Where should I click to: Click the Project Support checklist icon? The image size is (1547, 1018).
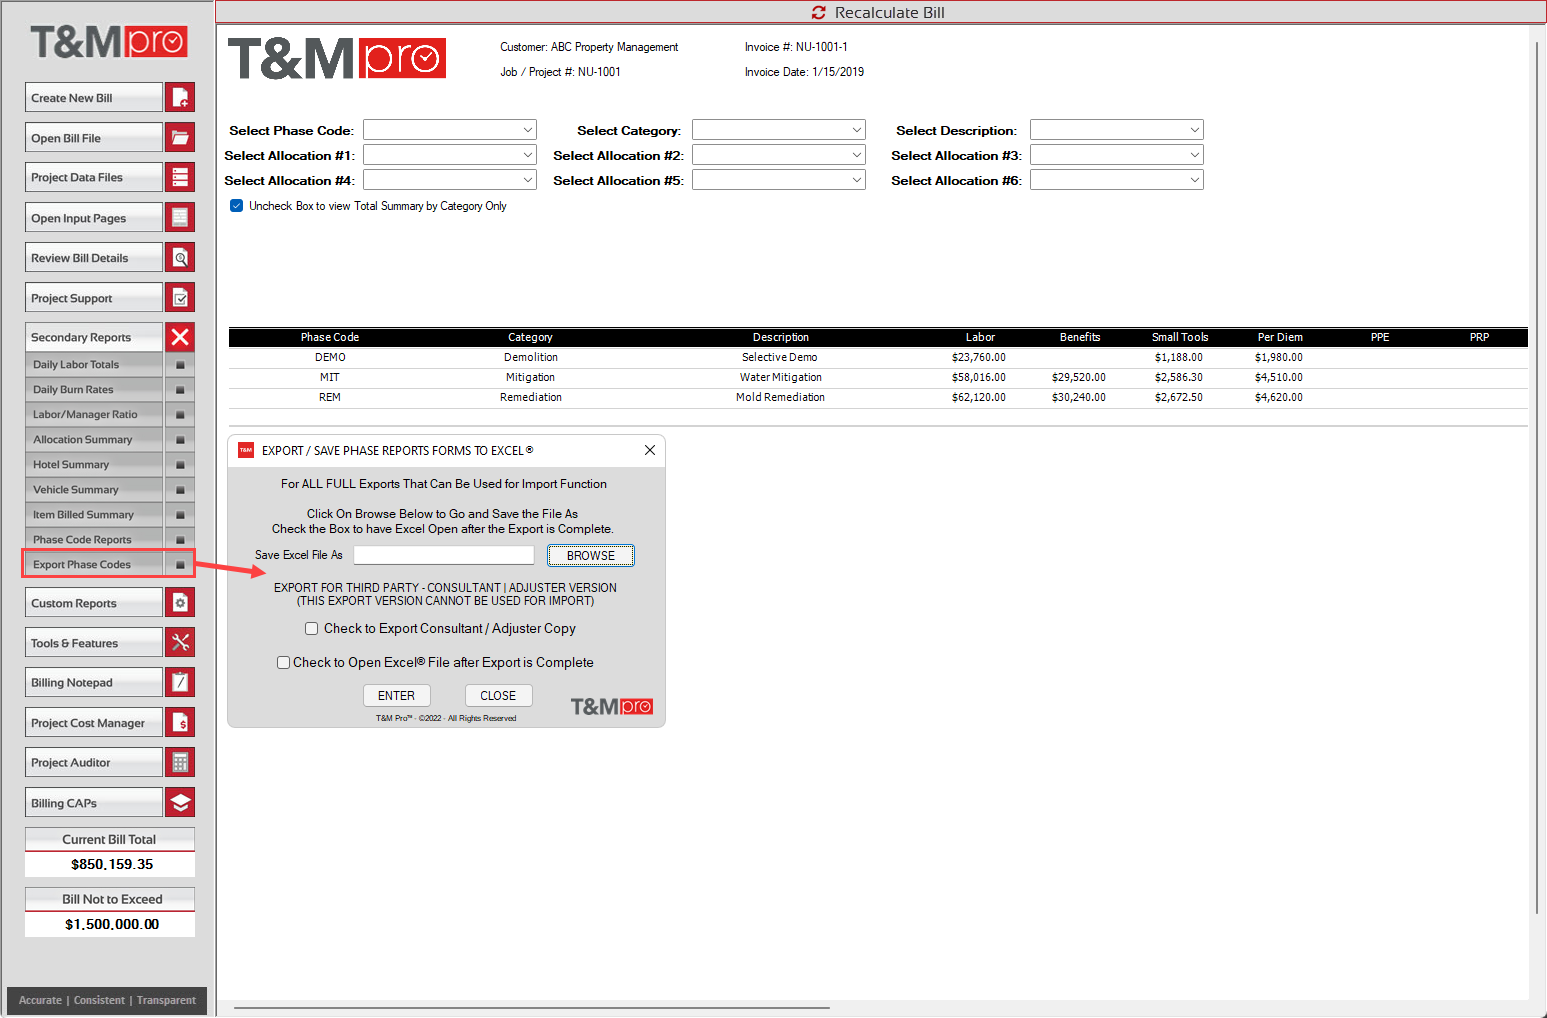pos(180,297)
